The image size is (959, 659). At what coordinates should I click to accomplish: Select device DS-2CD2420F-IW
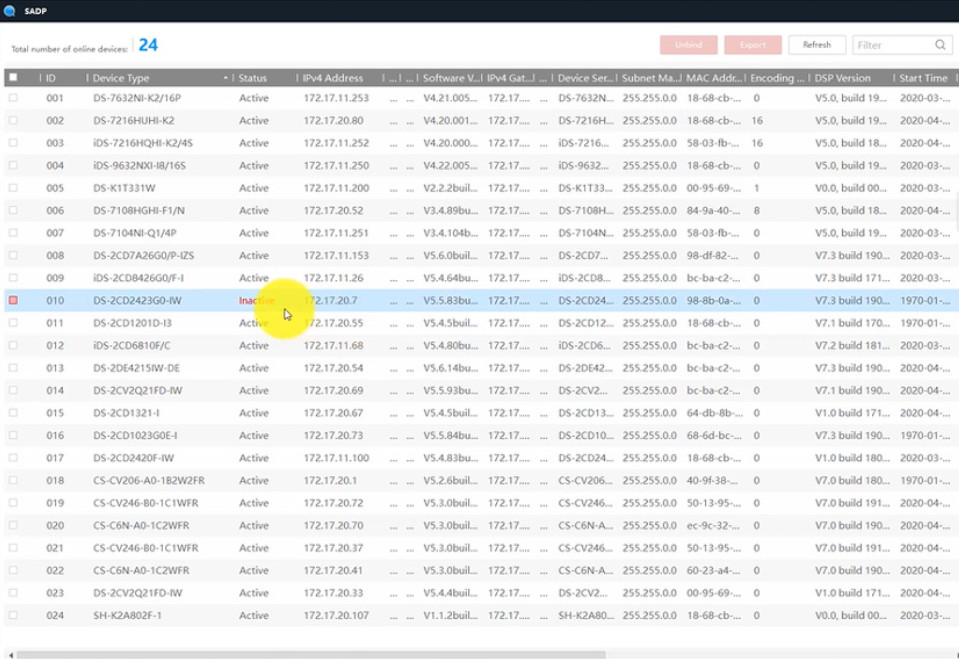(133, 458)
